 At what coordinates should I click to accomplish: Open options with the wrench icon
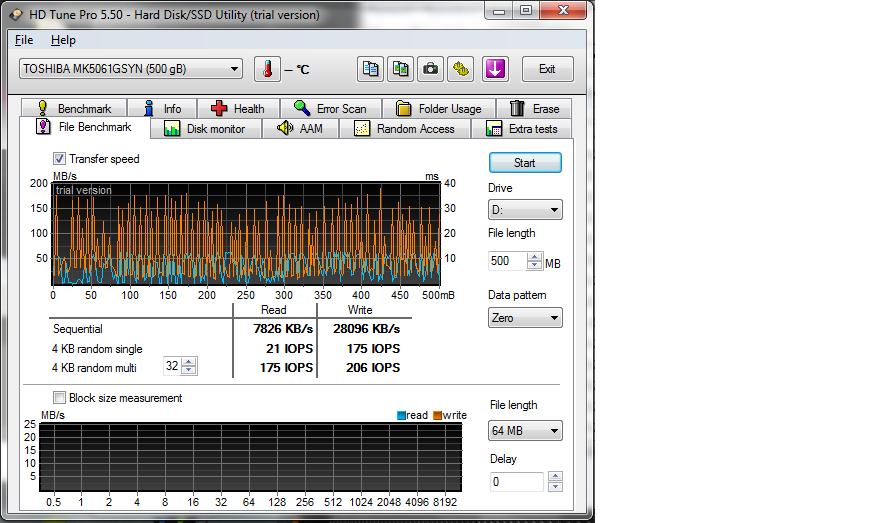click(461, 69)
